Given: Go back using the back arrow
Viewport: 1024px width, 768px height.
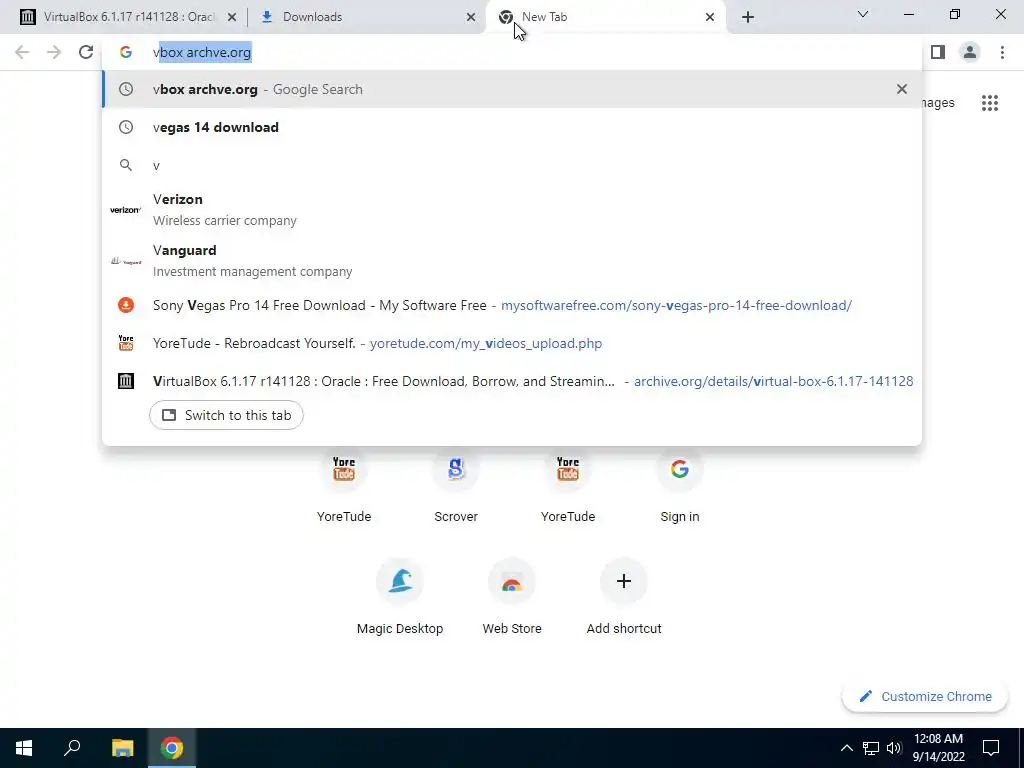Looking at the screenshot, I should tap(22, 52).
